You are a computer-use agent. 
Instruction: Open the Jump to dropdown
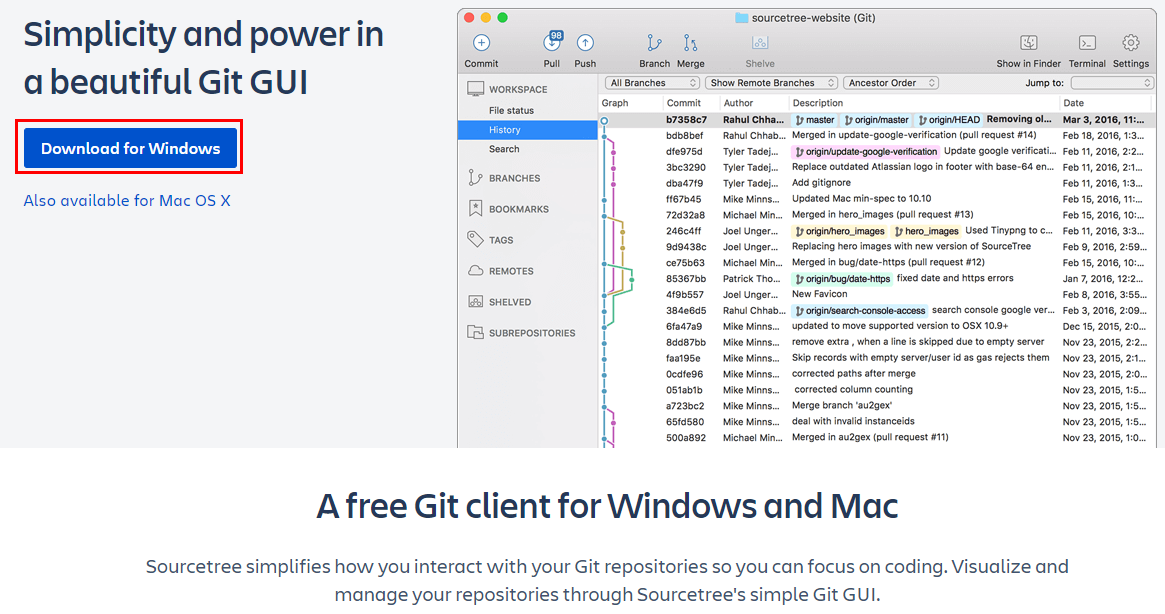pos(1112,83)
